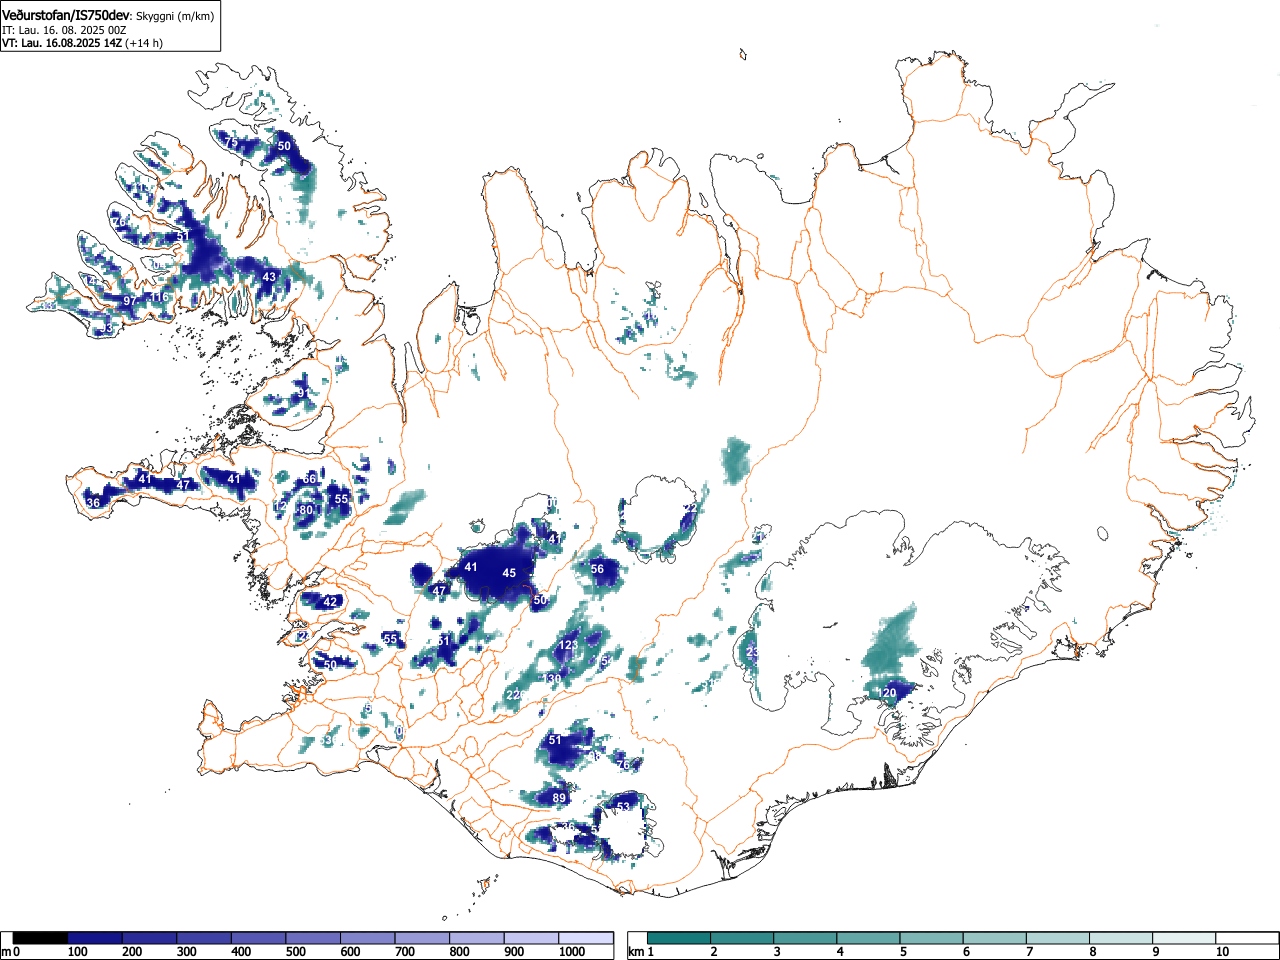Click the visibility value '66' on the map
The image size is (1280, 960).
(x=309, y=479)
